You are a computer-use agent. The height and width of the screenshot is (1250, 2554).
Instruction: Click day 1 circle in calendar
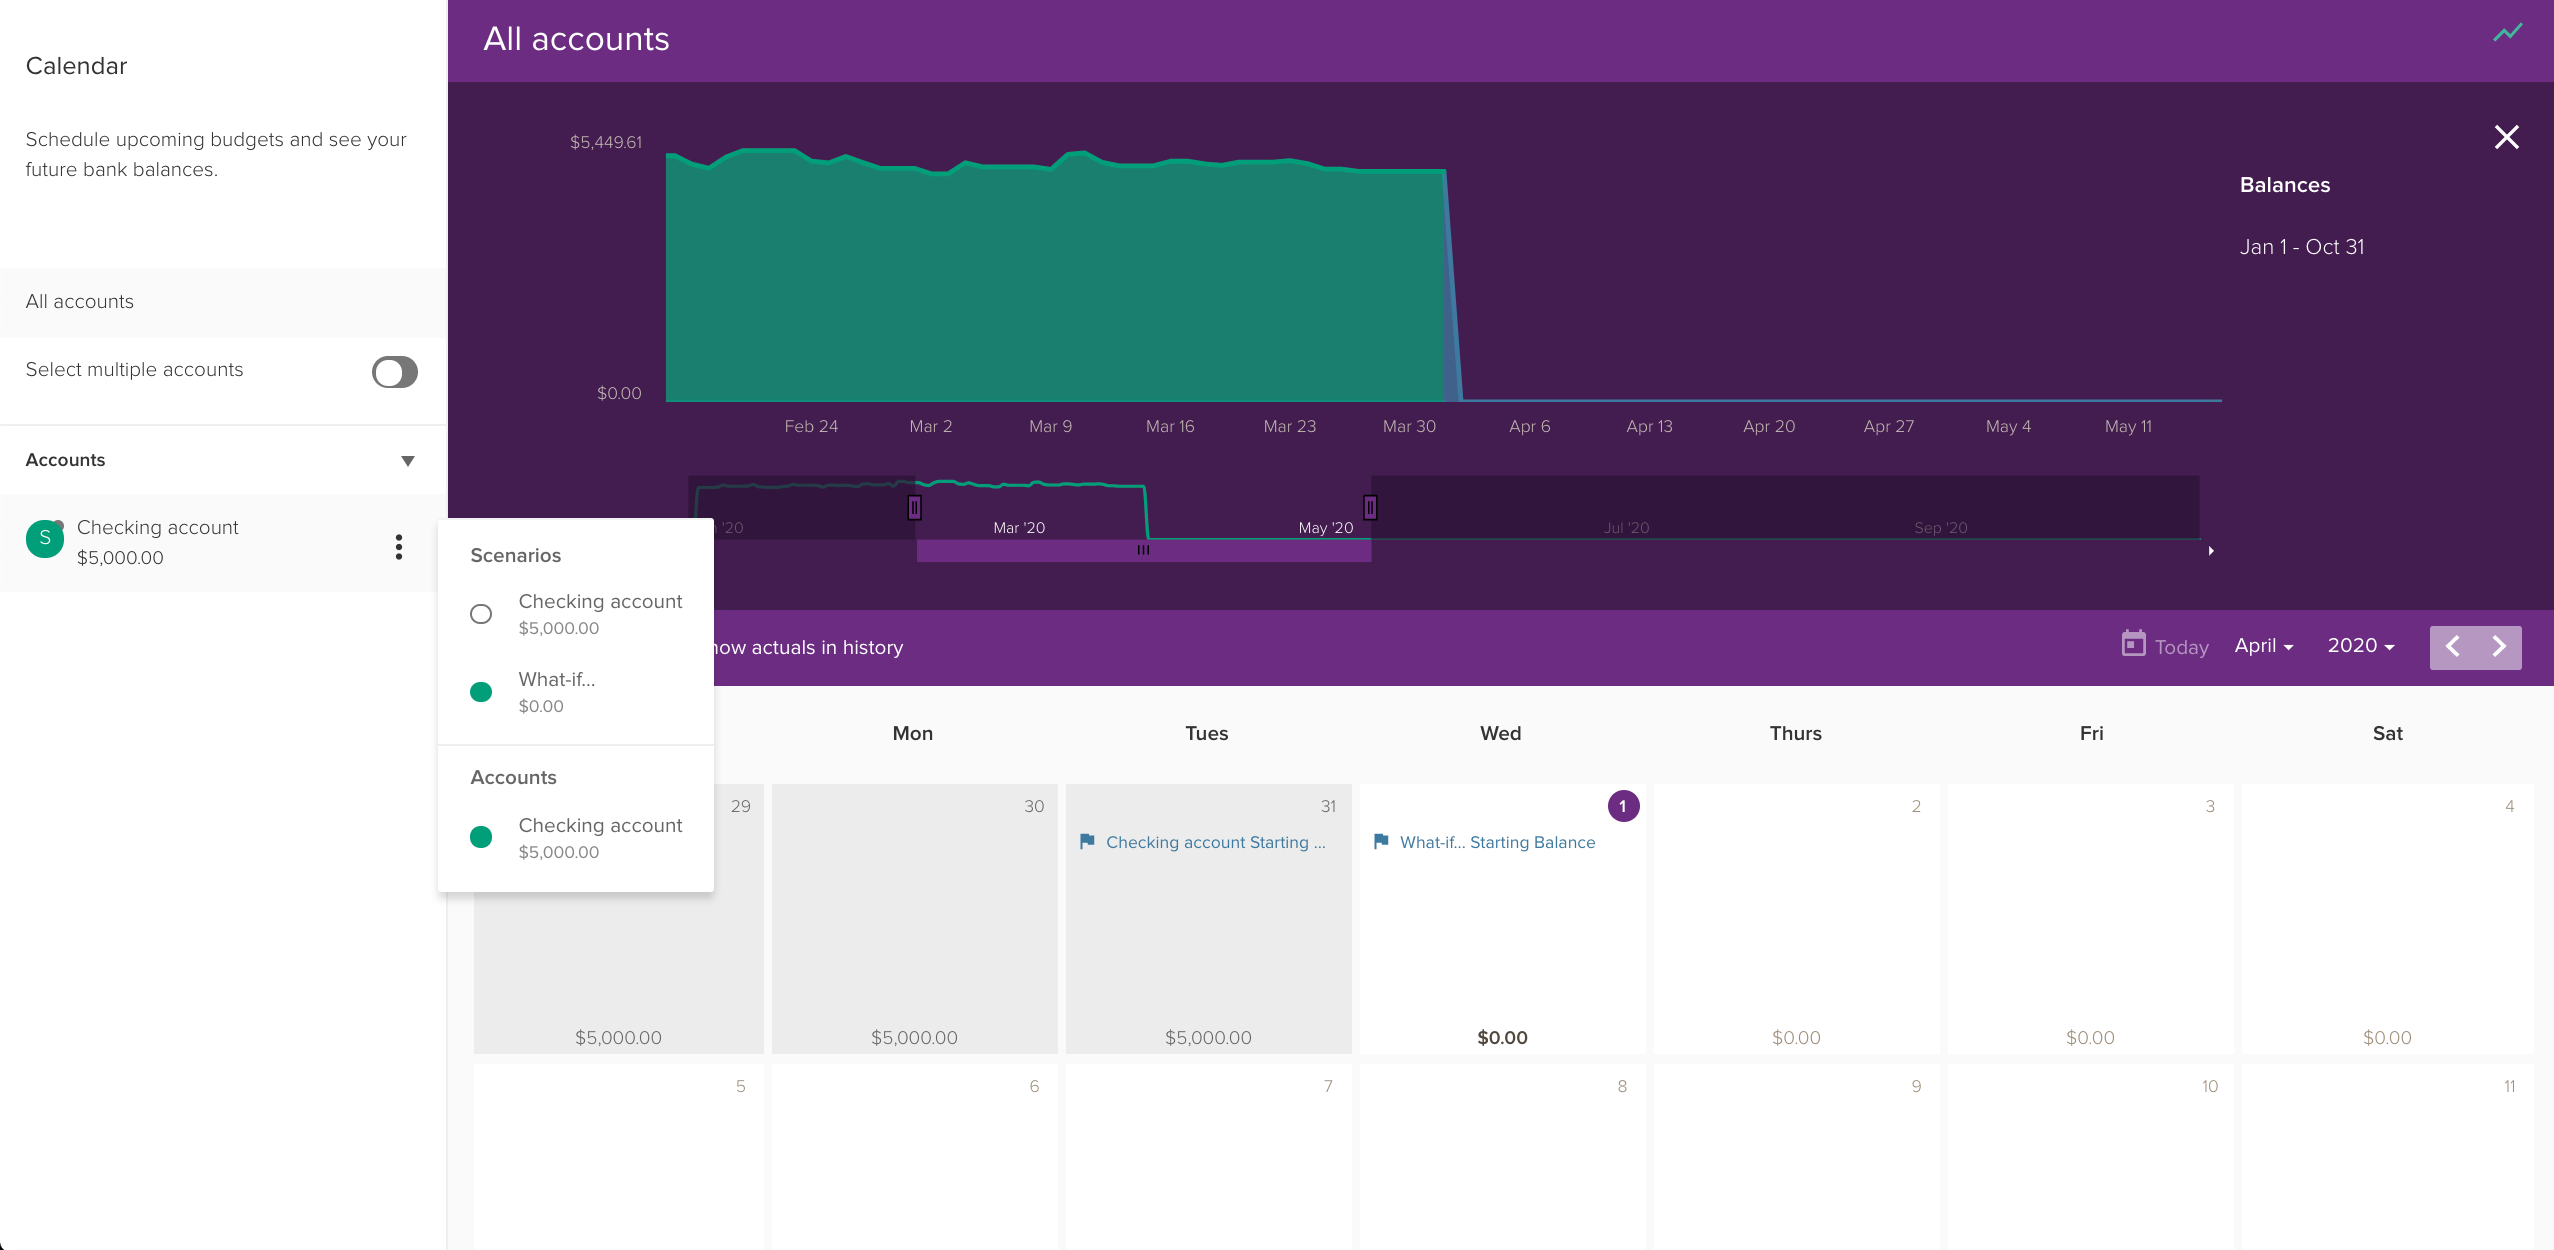click(1623, 806)
